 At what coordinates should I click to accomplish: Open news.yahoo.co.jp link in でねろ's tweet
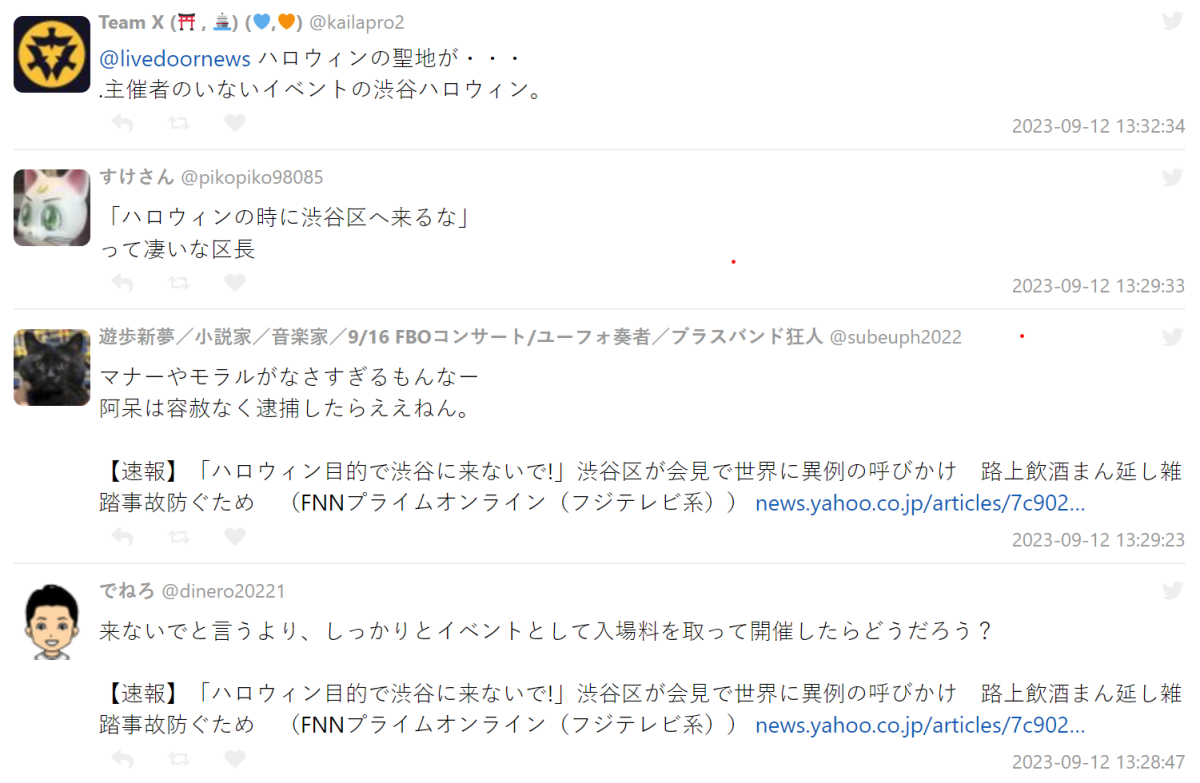pos(920,725)
